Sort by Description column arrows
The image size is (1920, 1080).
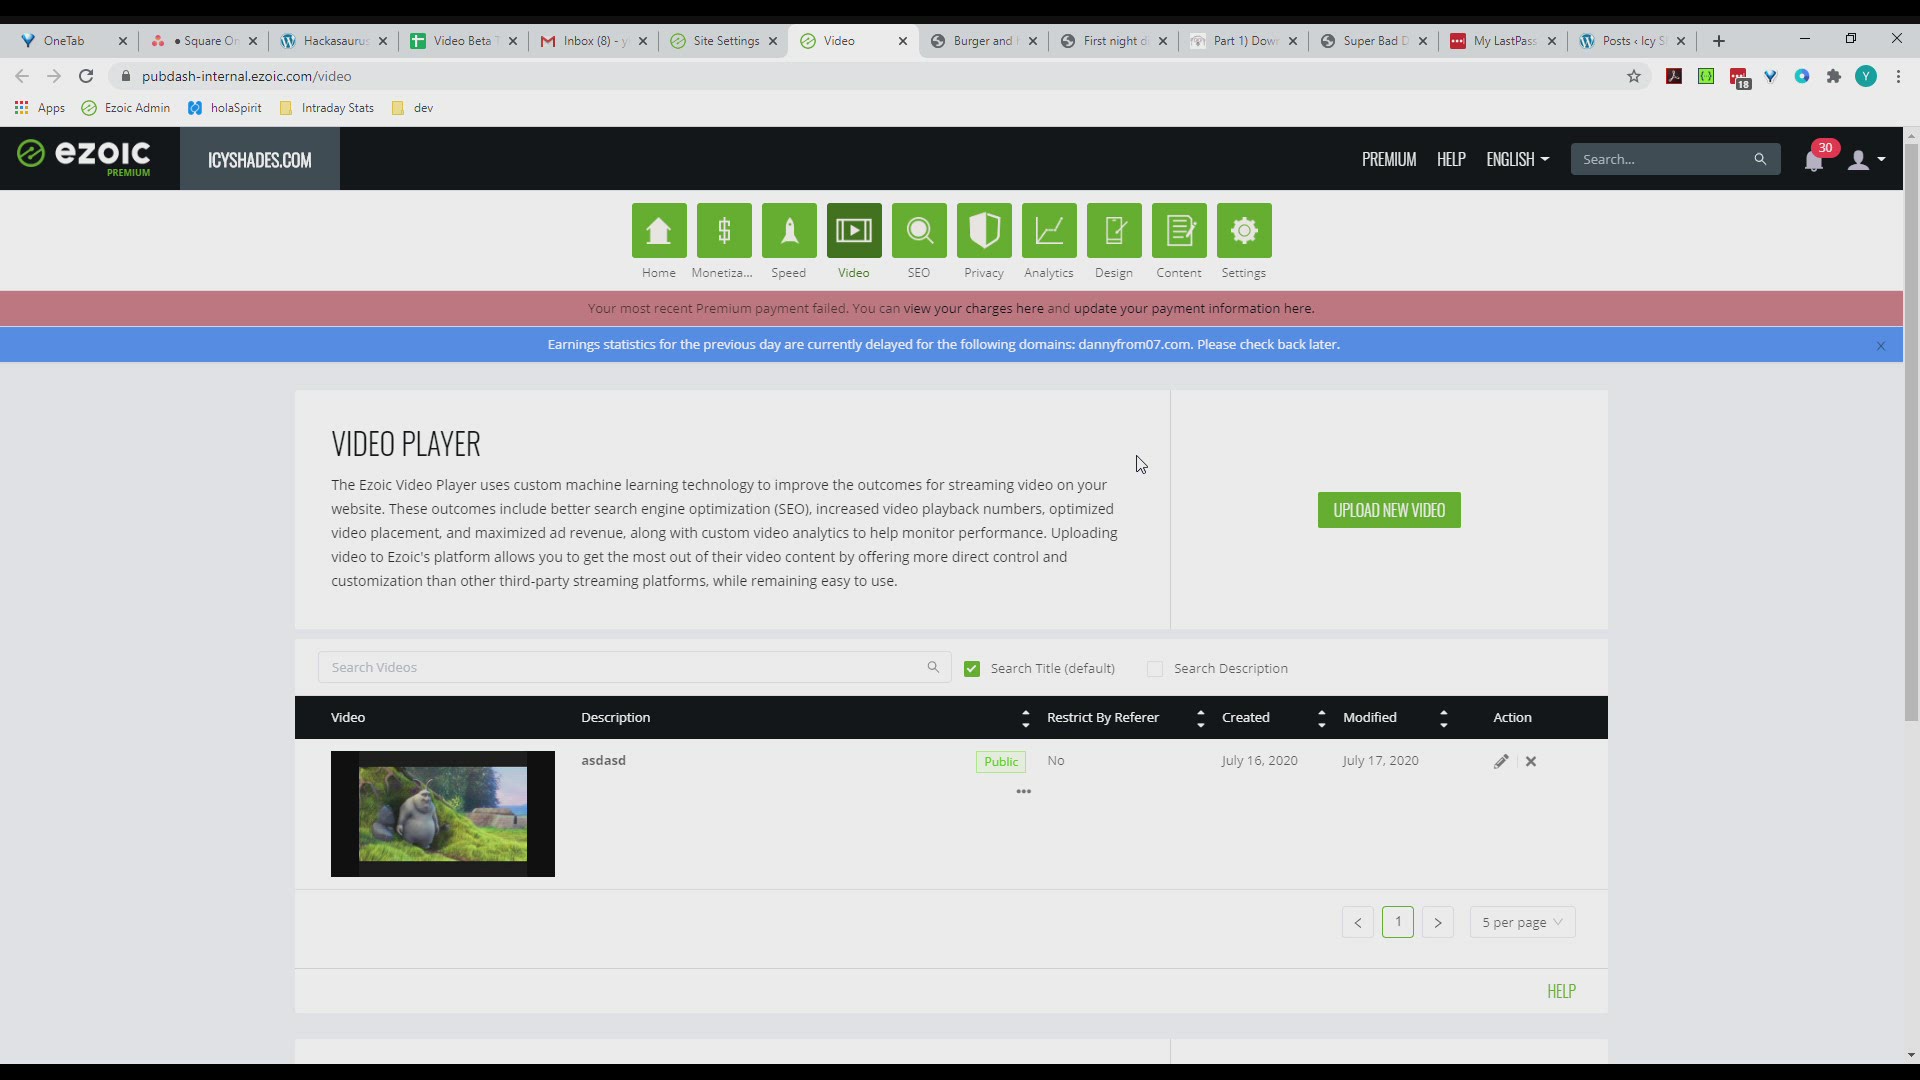[x=1025, y=718]
